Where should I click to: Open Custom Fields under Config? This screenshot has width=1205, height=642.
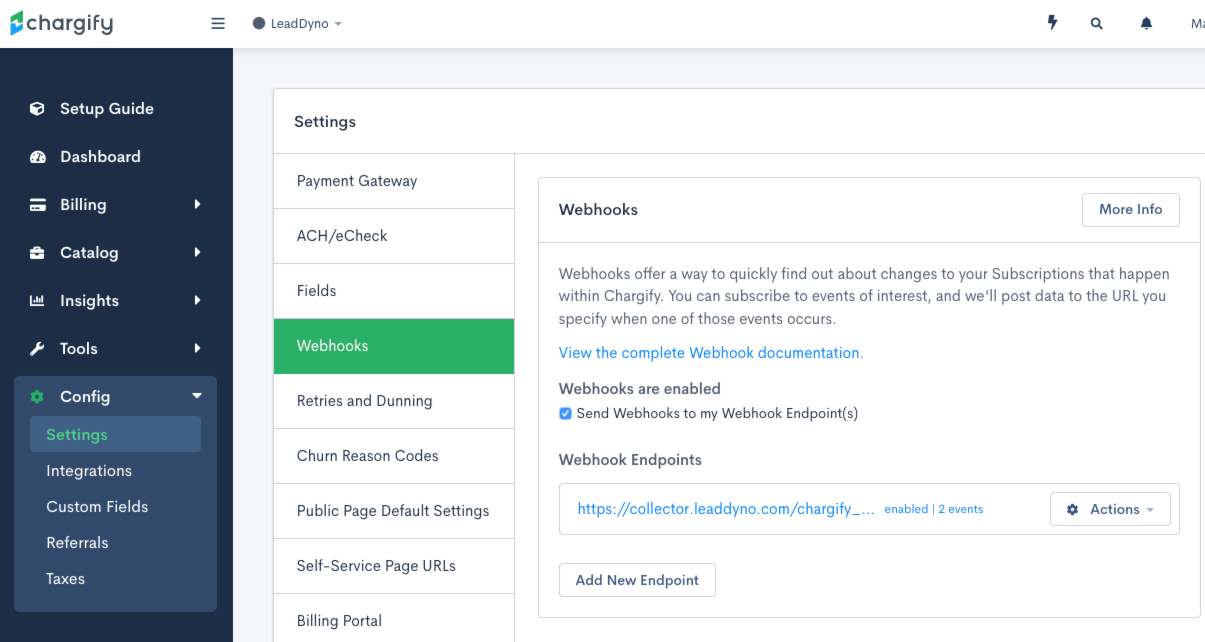(x=97, y=507)
